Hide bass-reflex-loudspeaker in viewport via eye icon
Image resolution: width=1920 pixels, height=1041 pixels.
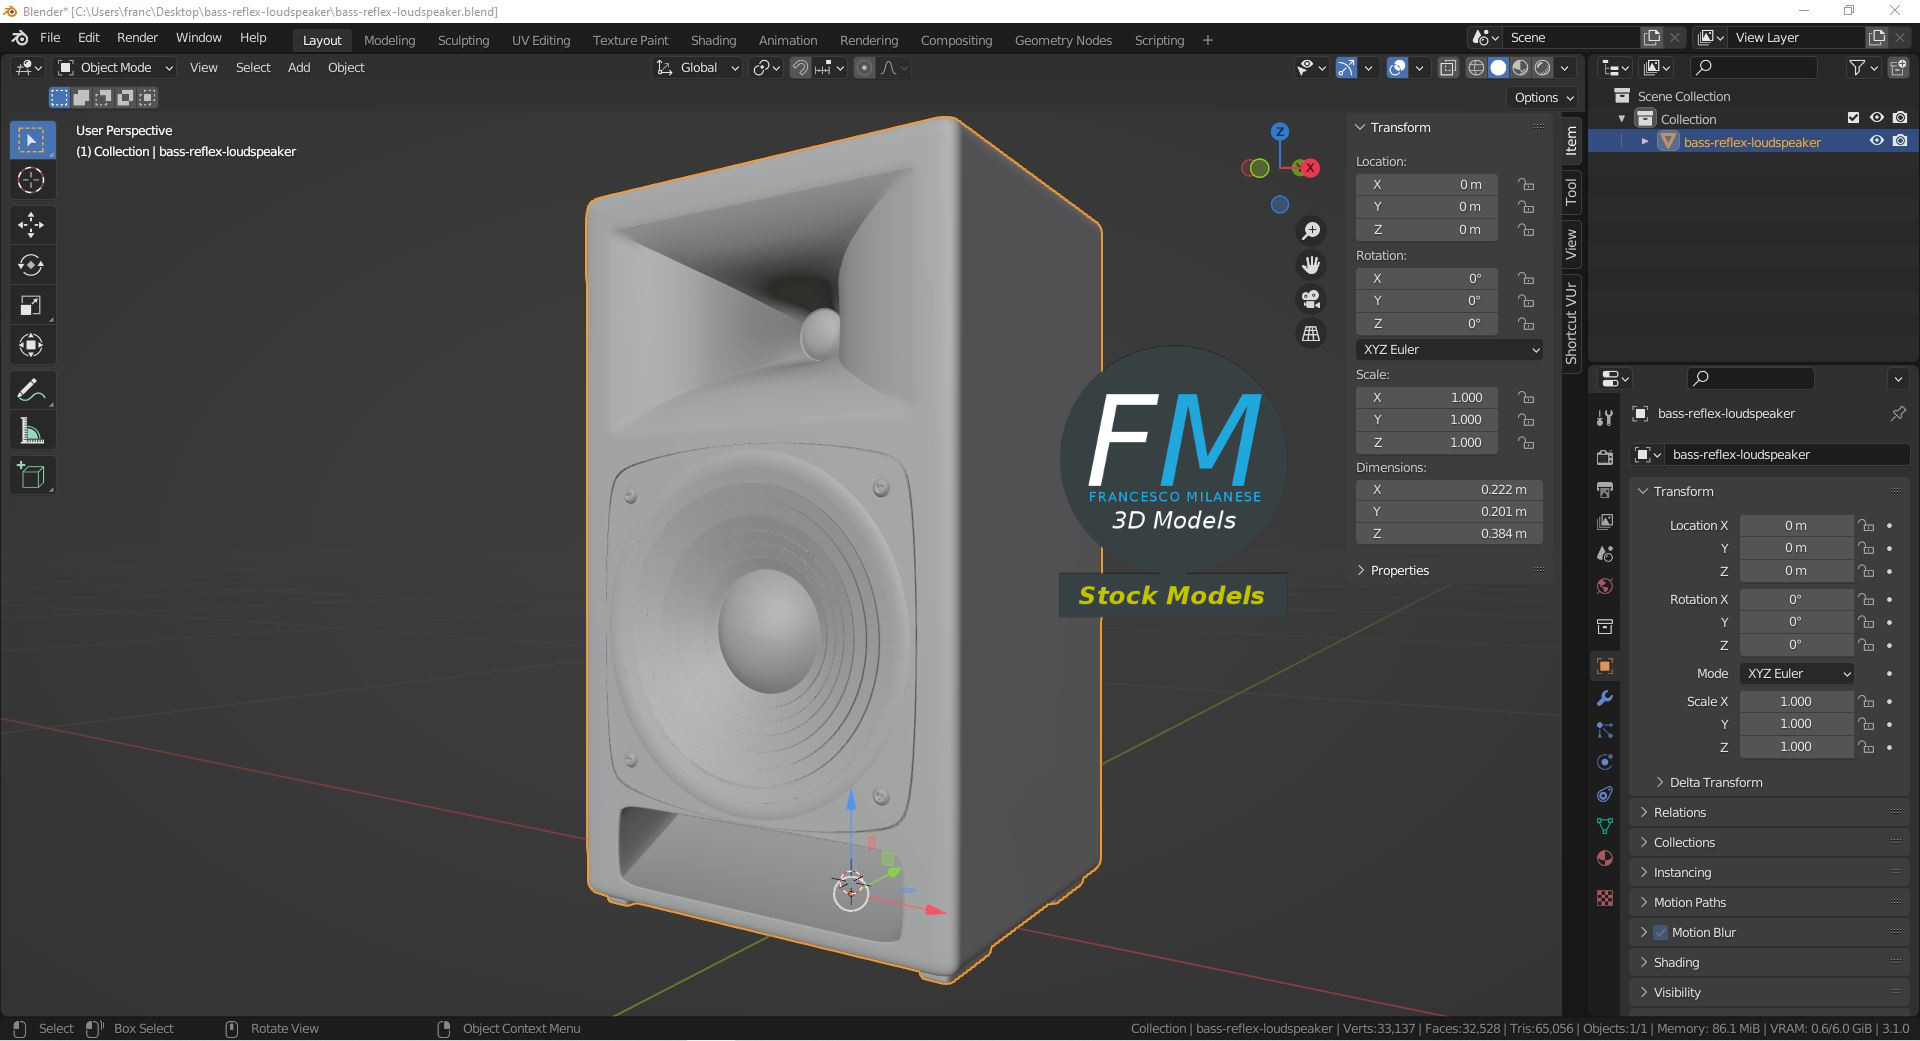click(x=1877, y=141)
